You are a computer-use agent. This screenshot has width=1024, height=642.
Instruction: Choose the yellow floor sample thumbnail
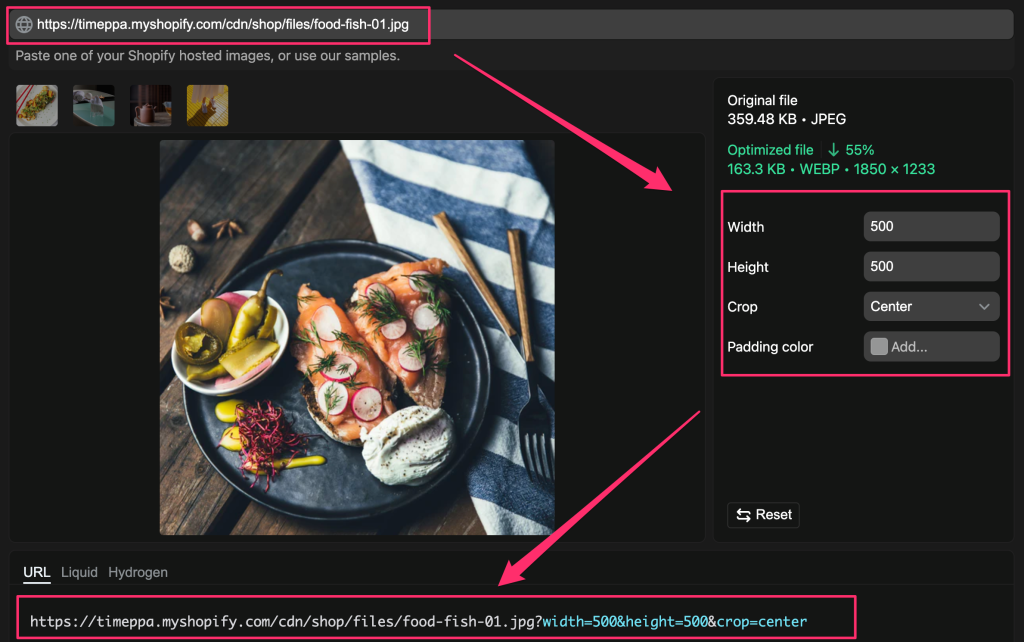pos(207,105)
